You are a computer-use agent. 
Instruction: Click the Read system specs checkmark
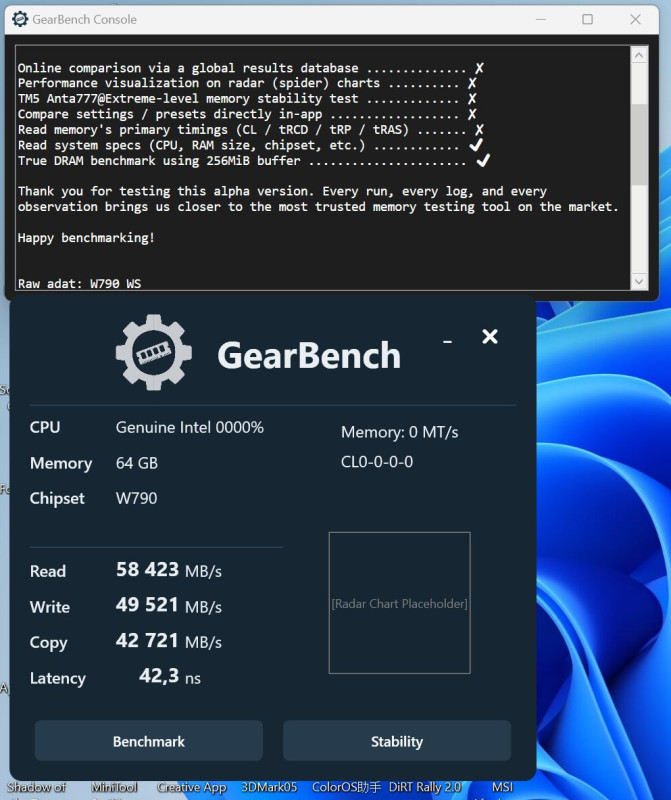(x=476, y=145)
